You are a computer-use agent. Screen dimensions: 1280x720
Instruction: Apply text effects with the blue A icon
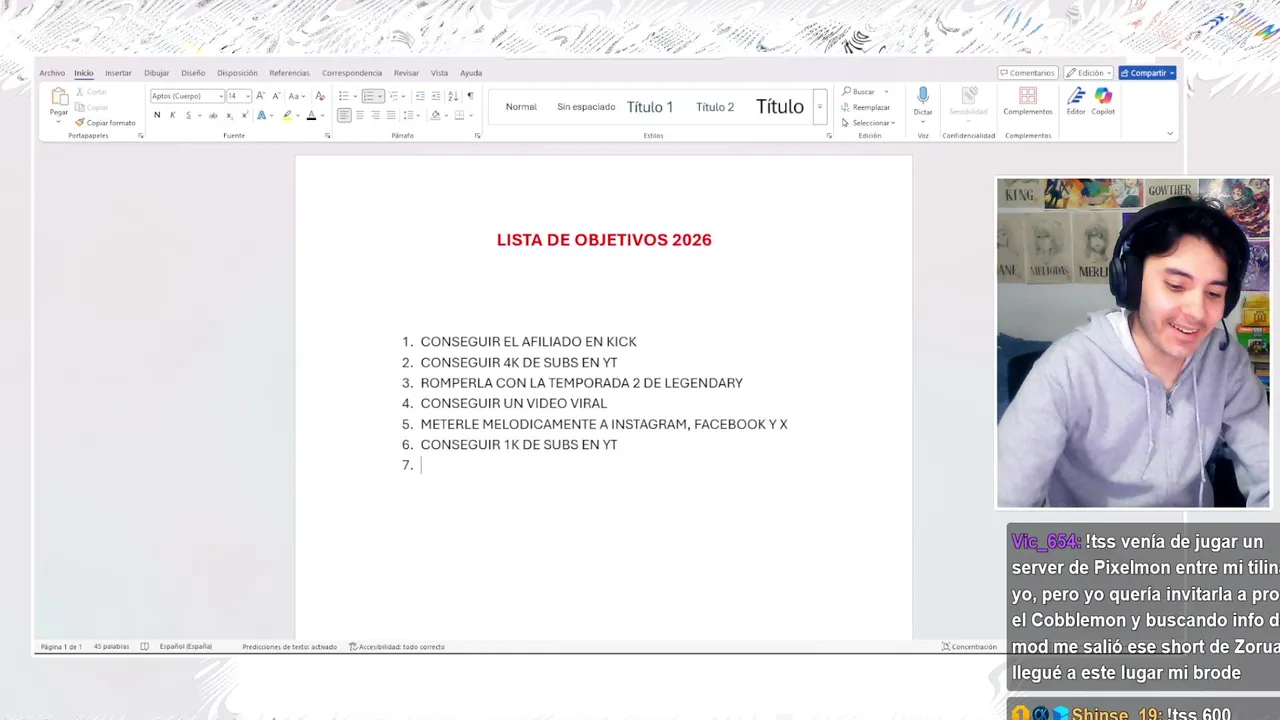[x=262, y=115]
